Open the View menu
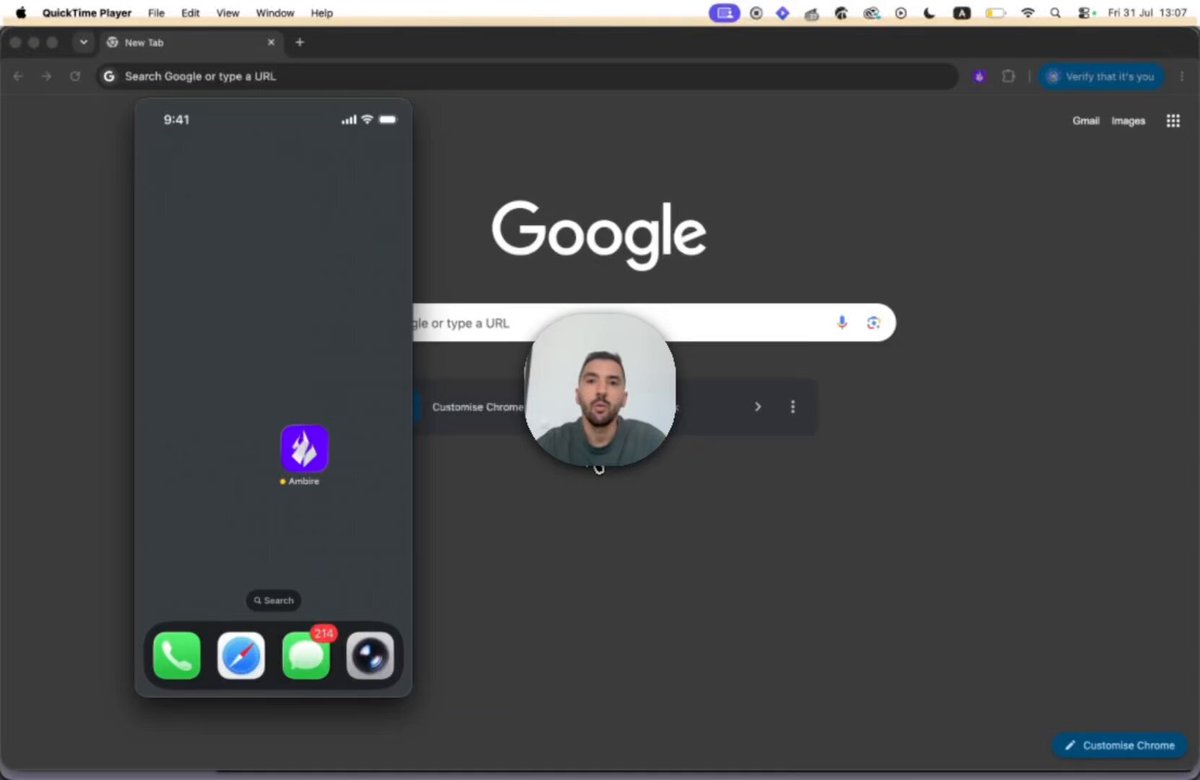 pyautogui.click(x=228, y=13)
